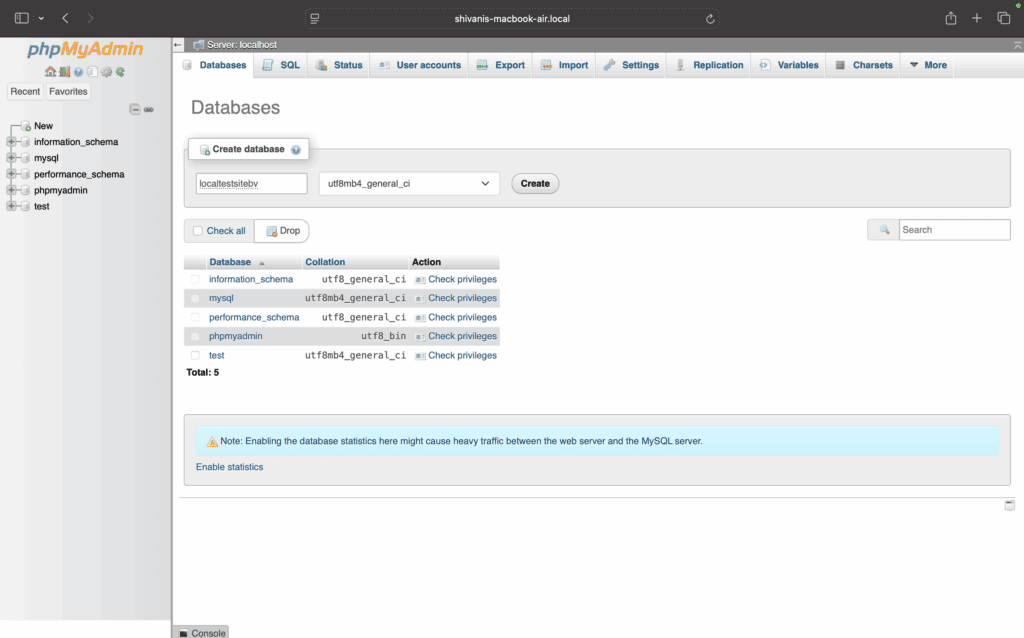Viewport: 1024px width, 638px height.
Task: Click New in navigation tree
Action: pyautogui.click(x=43, y=126)
